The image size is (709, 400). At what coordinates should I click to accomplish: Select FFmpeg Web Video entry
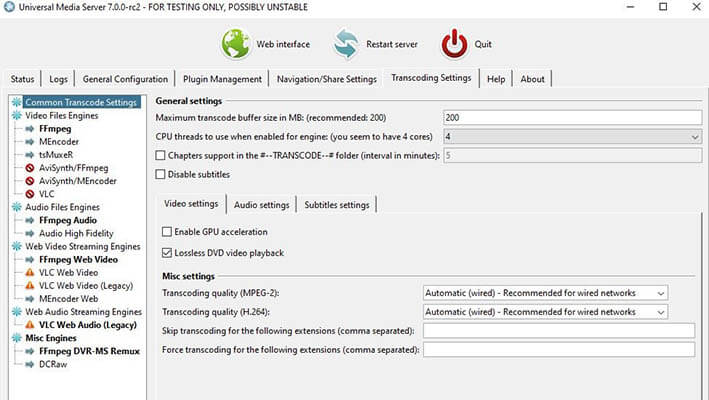click(x=78, y=260)
